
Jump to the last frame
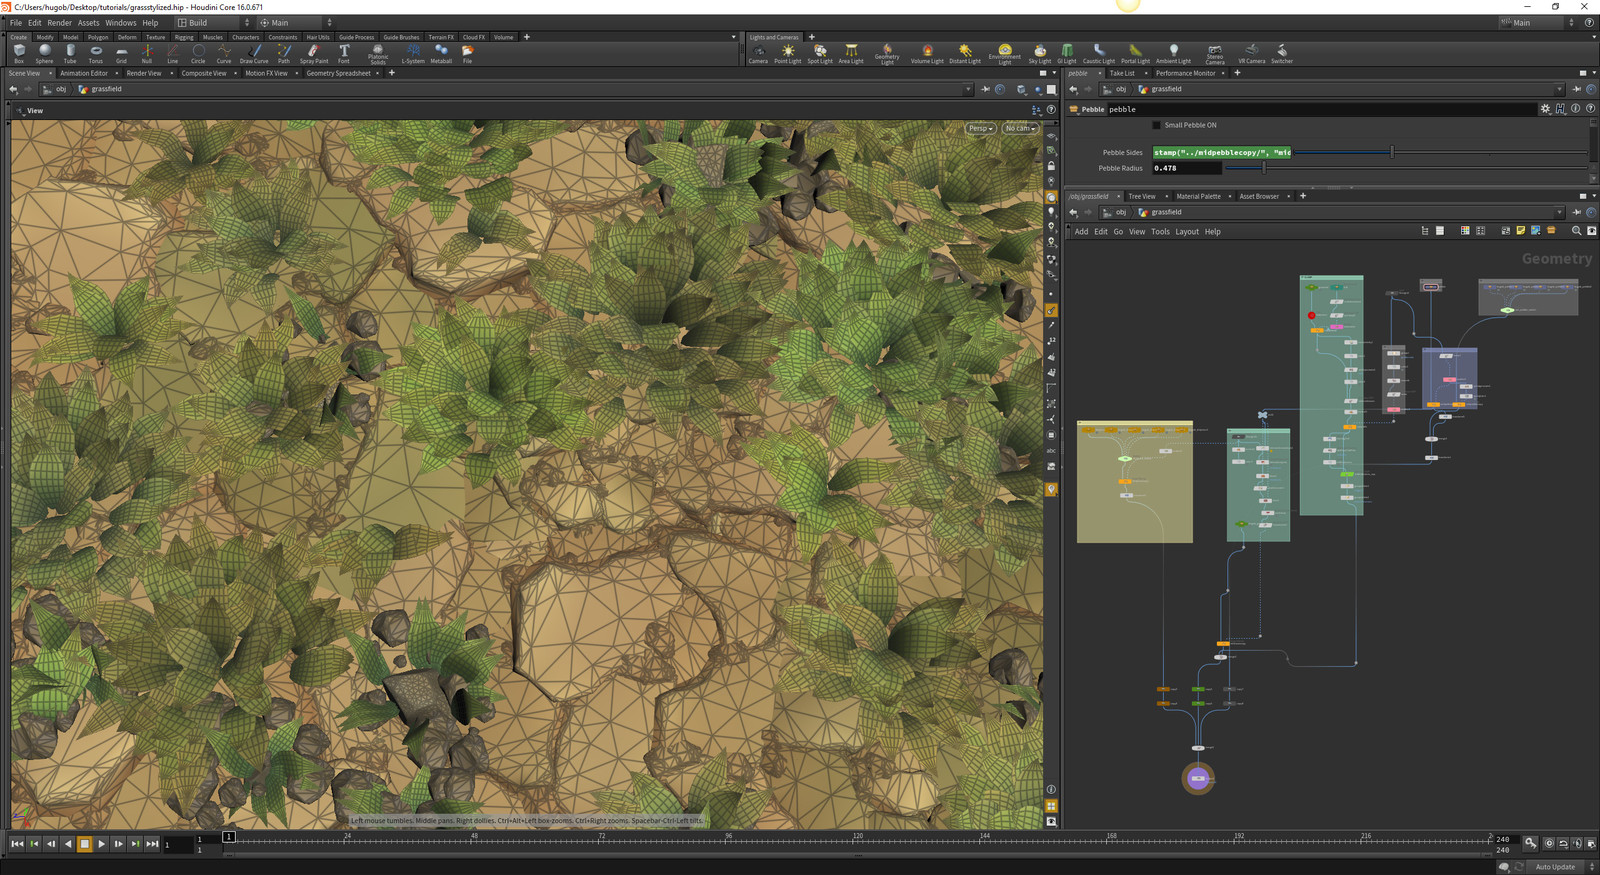click(x=152, y=844)
